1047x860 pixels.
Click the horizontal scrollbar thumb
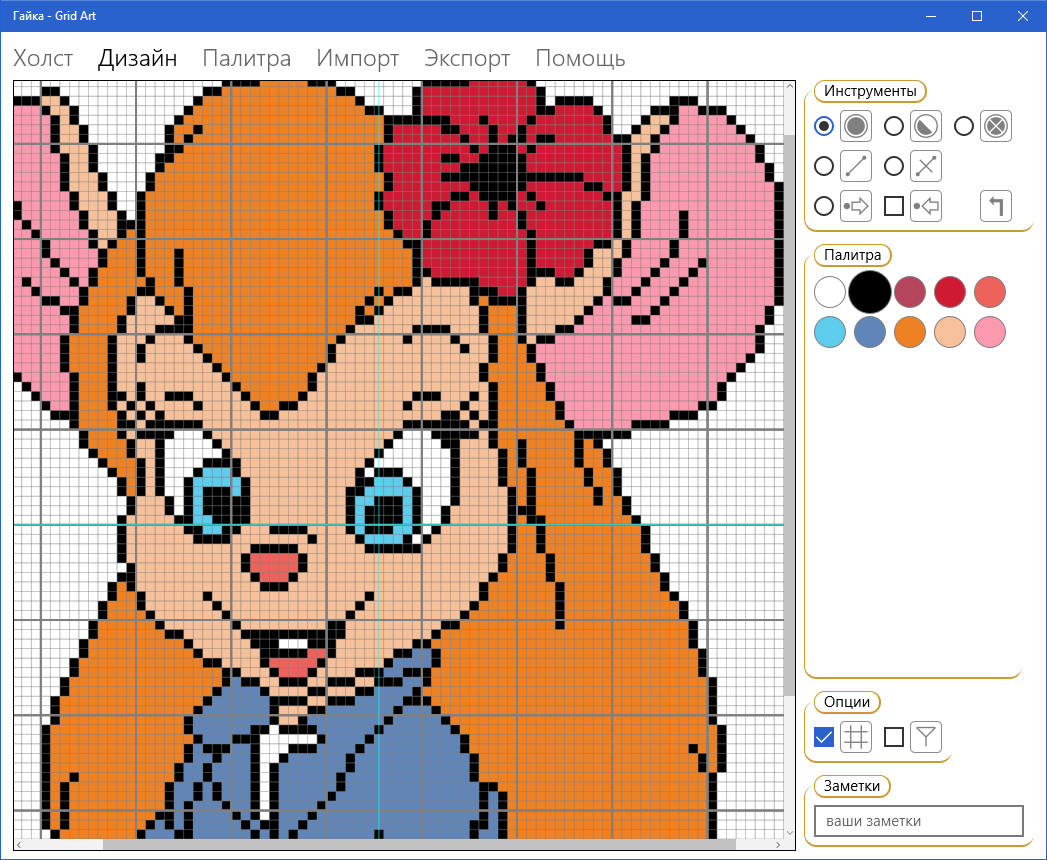coord(419,845)
